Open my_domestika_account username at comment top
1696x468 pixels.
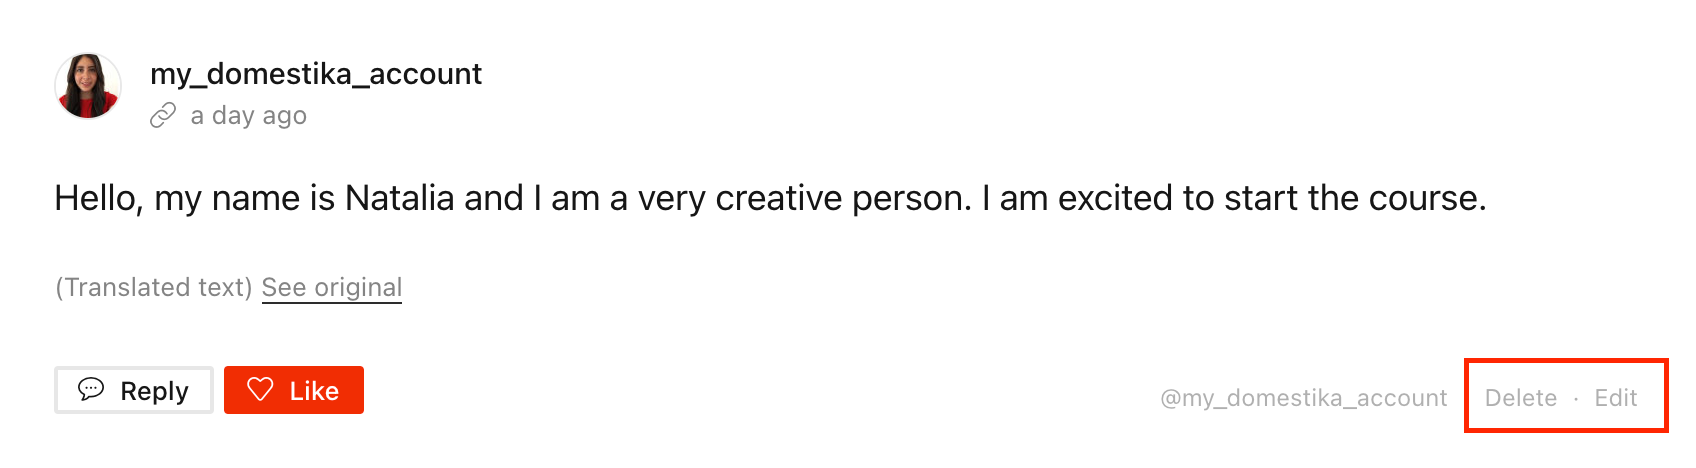(x=316, y=74)
